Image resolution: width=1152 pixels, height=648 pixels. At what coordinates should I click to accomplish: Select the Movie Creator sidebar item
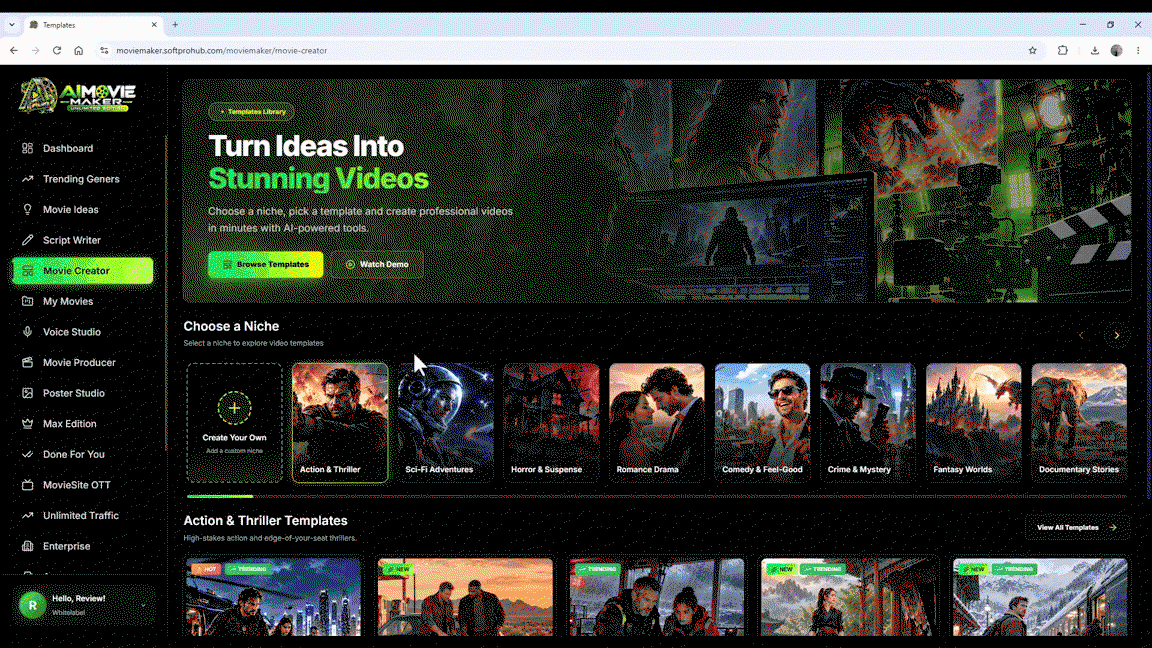[82, 270]
